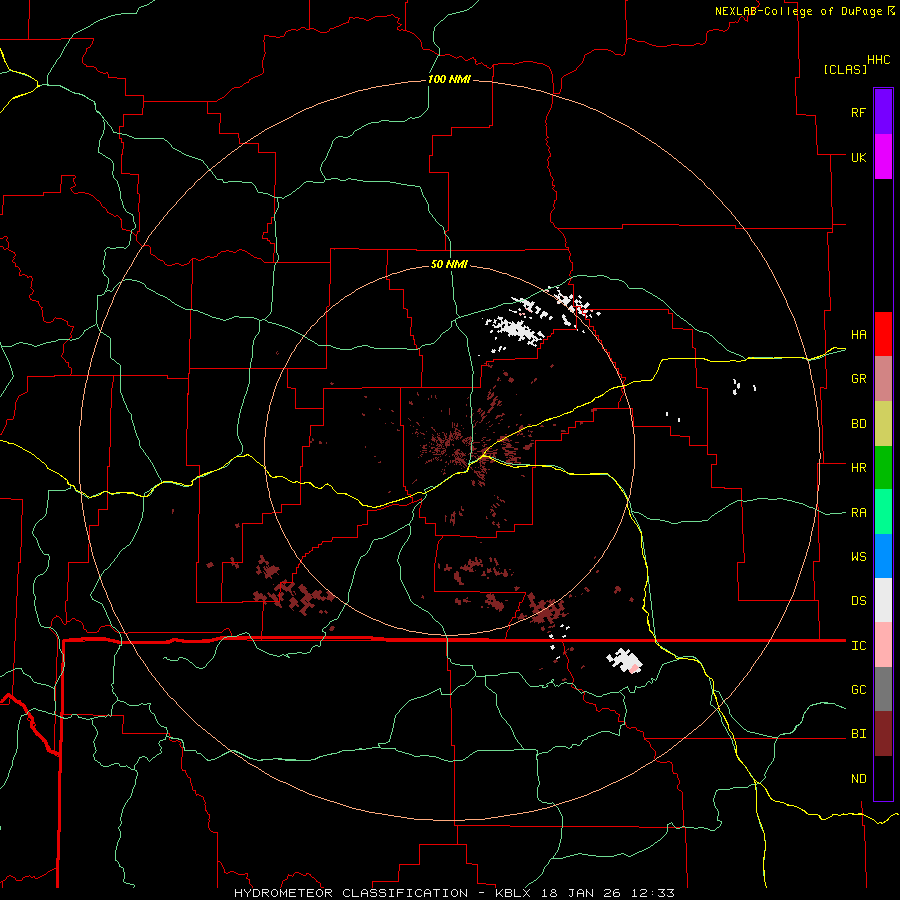Viewport: 900px width, 900px height.
Task: Select the dusty pink GR legend swatch
Action: [883, 378]
